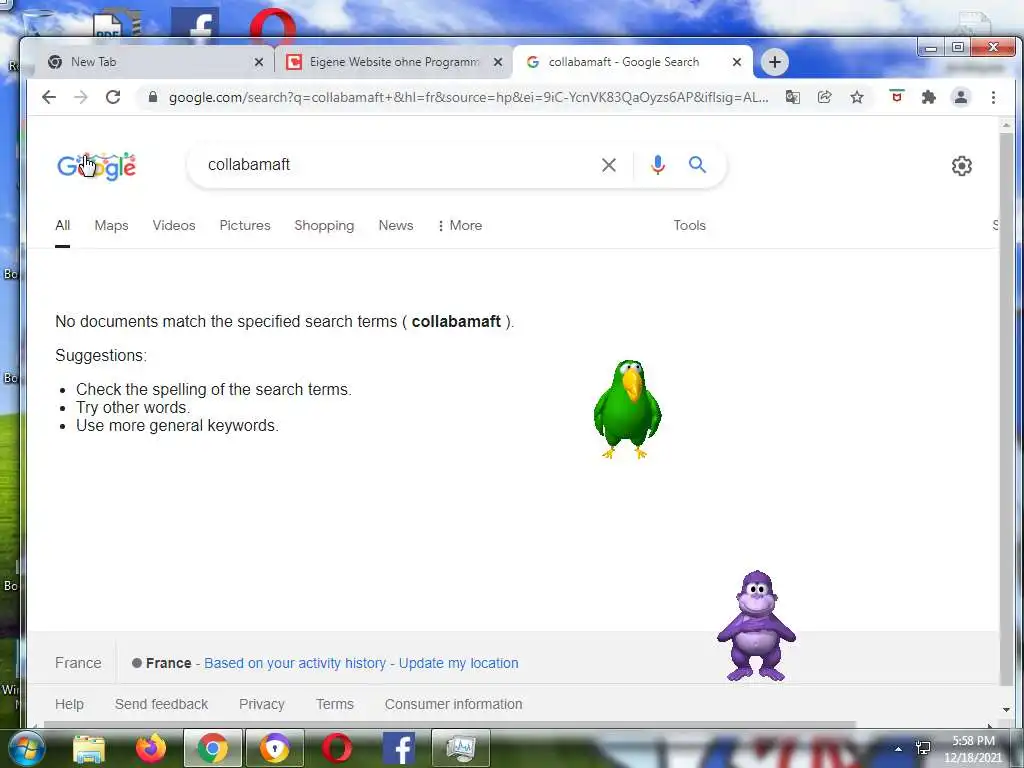The height and width of the screenshot is (768, 1024).
Task: Open Chrome three-dot menu
Action: click(x=993, y=97)
